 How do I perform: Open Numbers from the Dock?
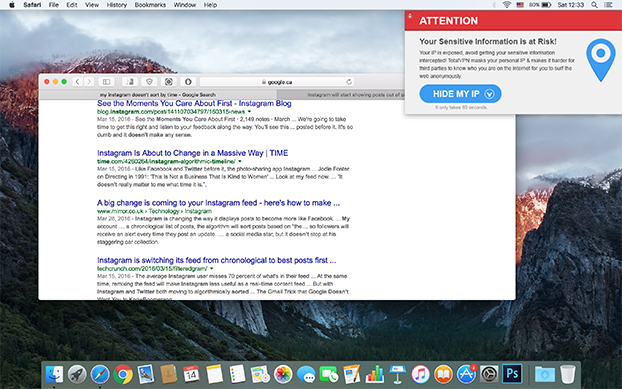click(374, 374)
